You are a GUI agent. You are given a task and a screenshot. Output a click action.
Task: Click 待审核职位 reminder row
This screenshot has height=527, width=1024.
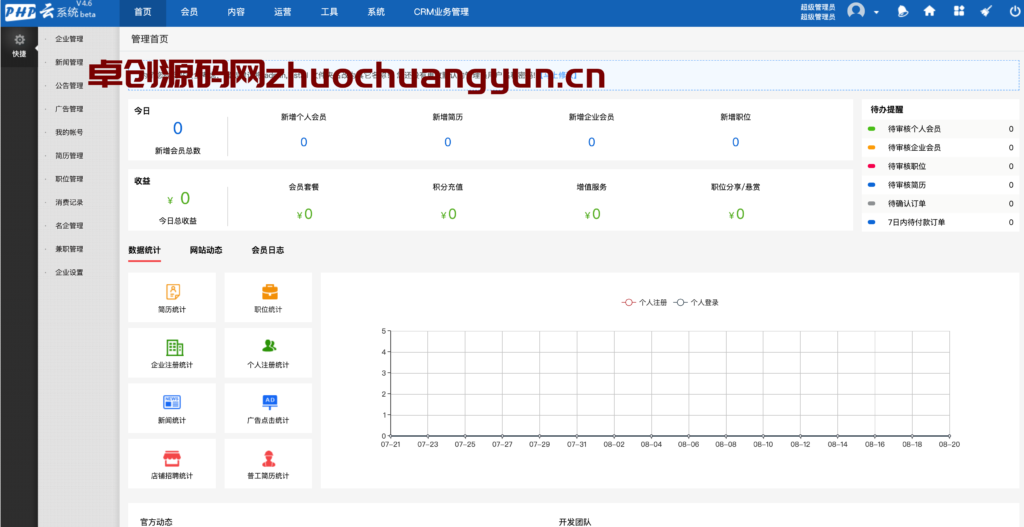coord(940,167)
